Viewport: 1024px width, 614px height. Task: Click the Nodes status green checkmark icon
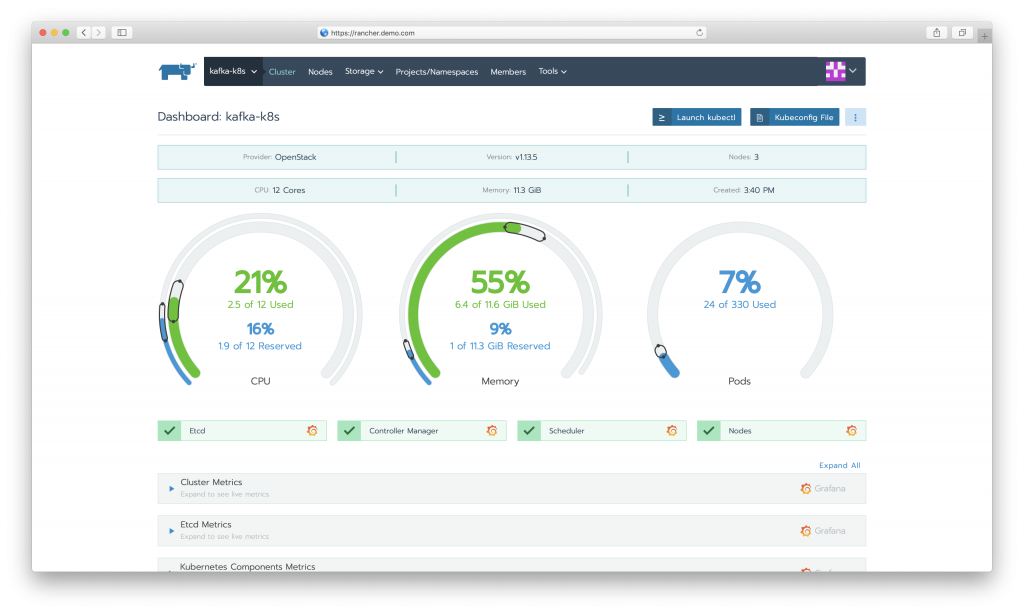coord(709,430)
